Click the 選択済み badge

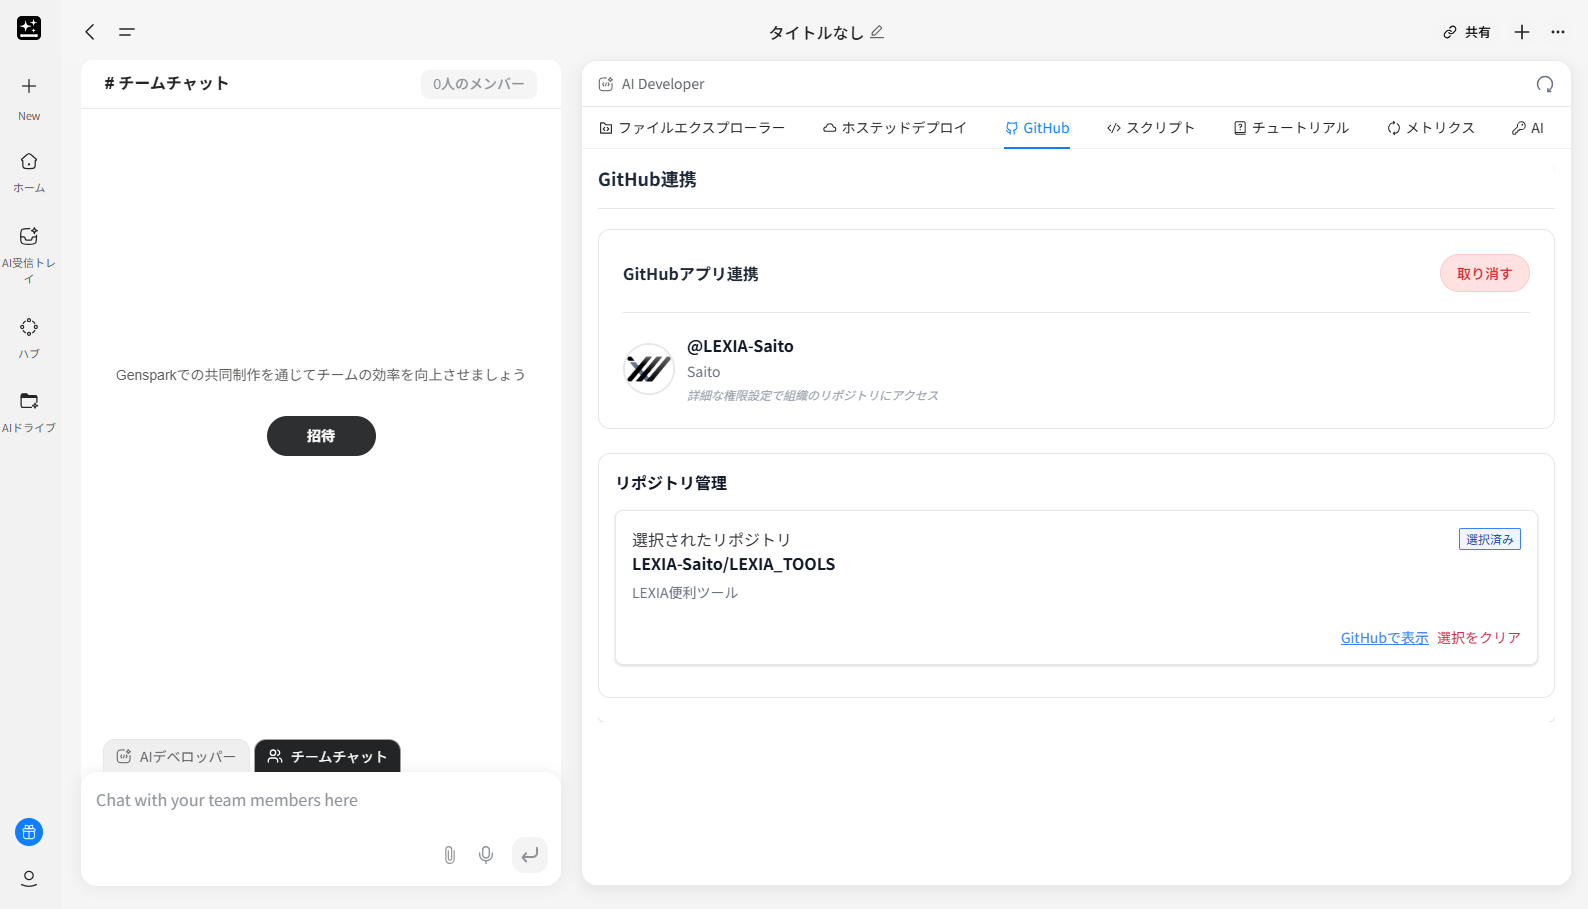coord(1490,539)
